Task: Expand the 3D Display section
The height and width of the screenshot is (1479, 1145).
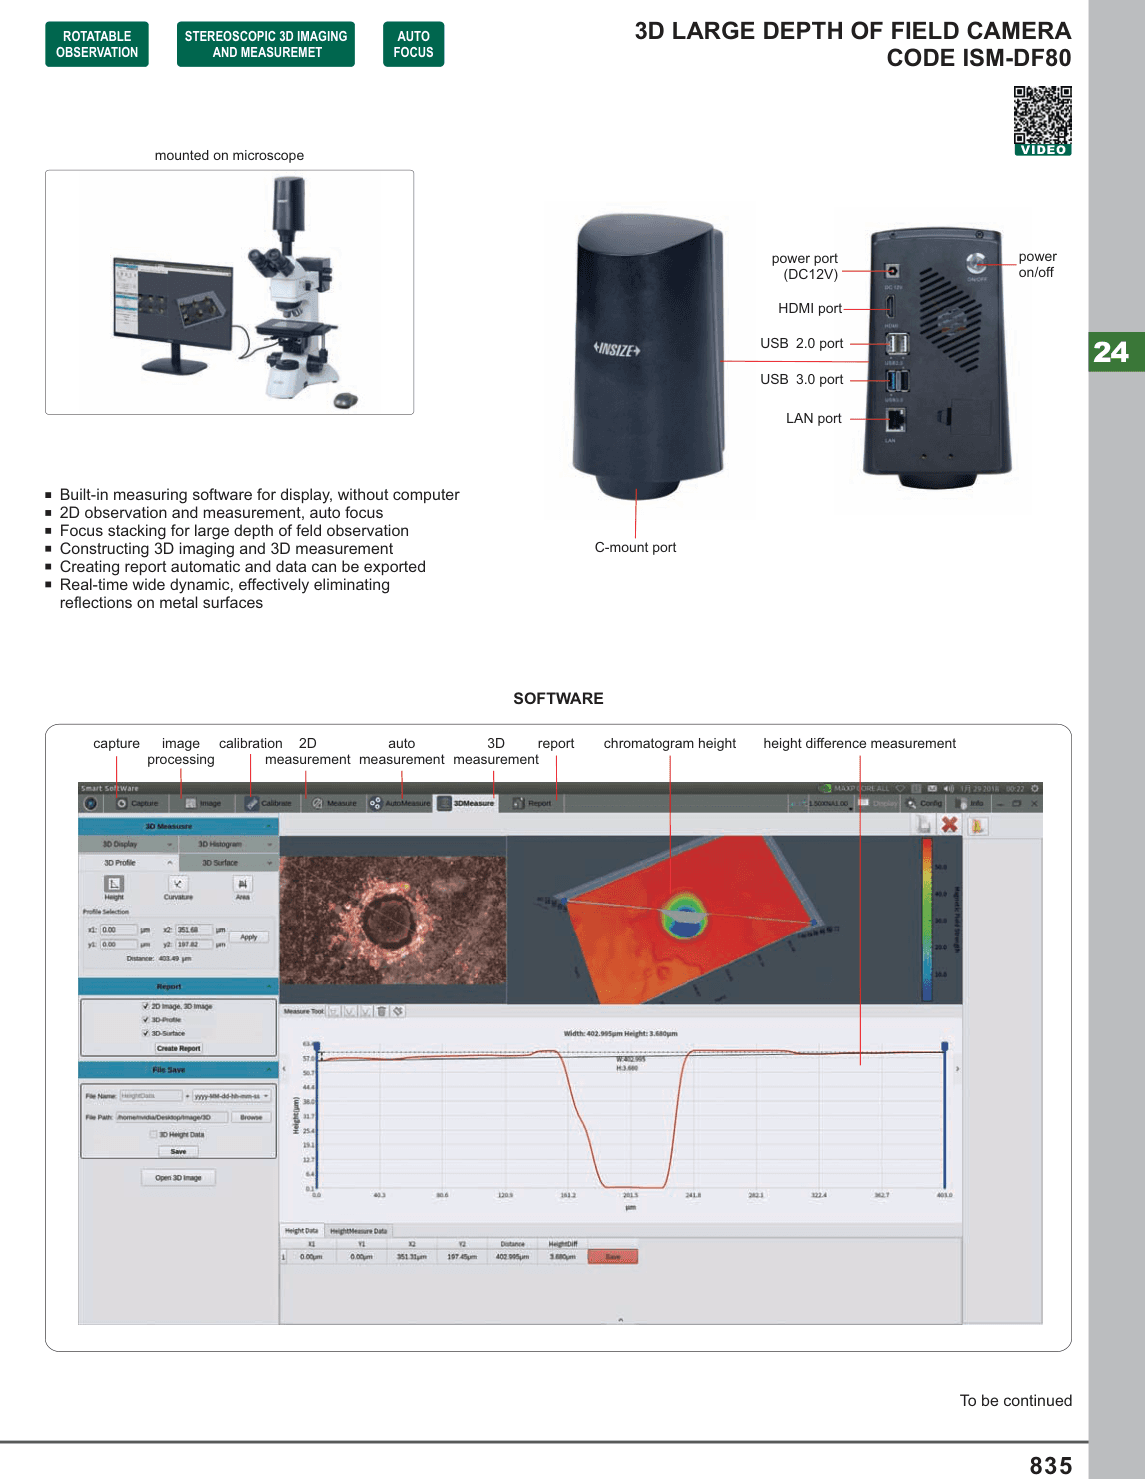Action: [129, 844]
